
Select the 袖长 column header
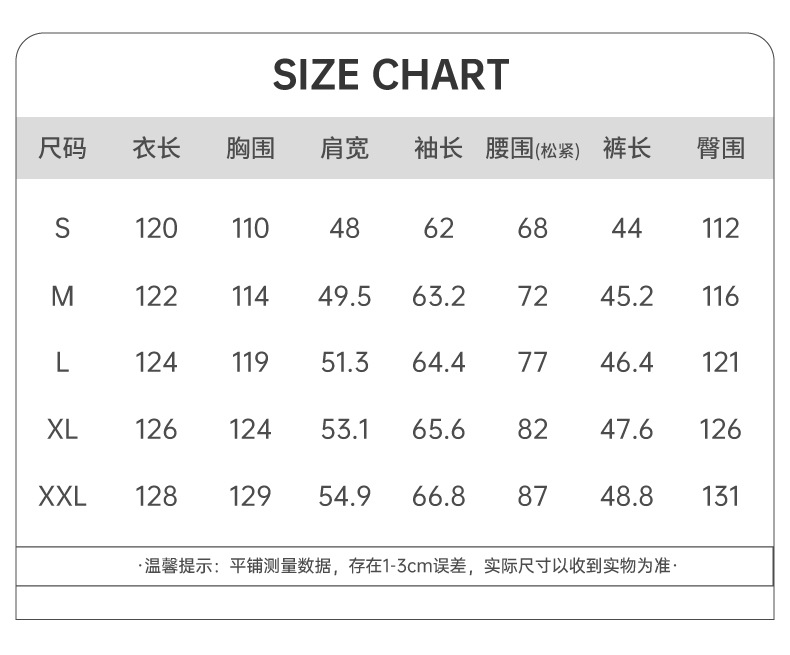click(x=438, y=149)
